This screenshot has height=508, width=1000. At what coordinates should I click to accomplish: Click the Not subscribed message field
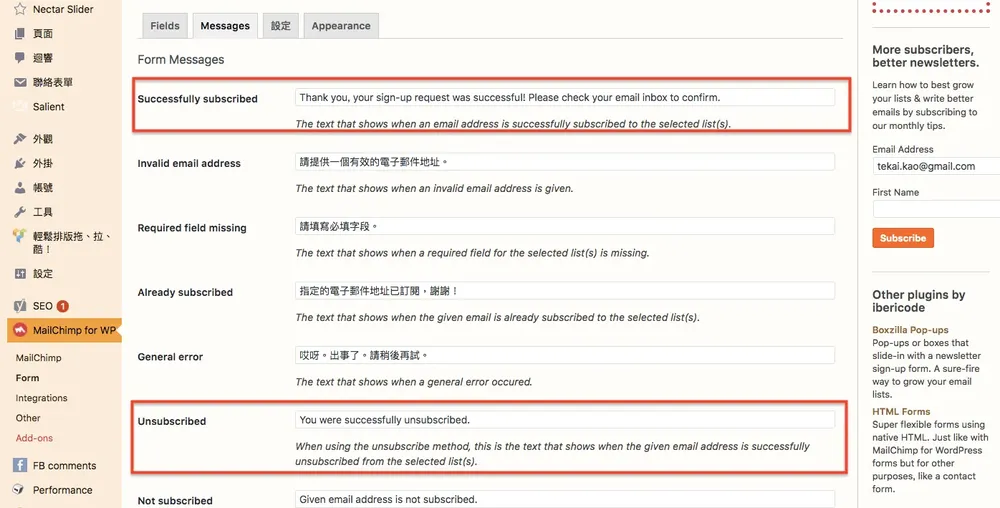[x=565, y=499]
